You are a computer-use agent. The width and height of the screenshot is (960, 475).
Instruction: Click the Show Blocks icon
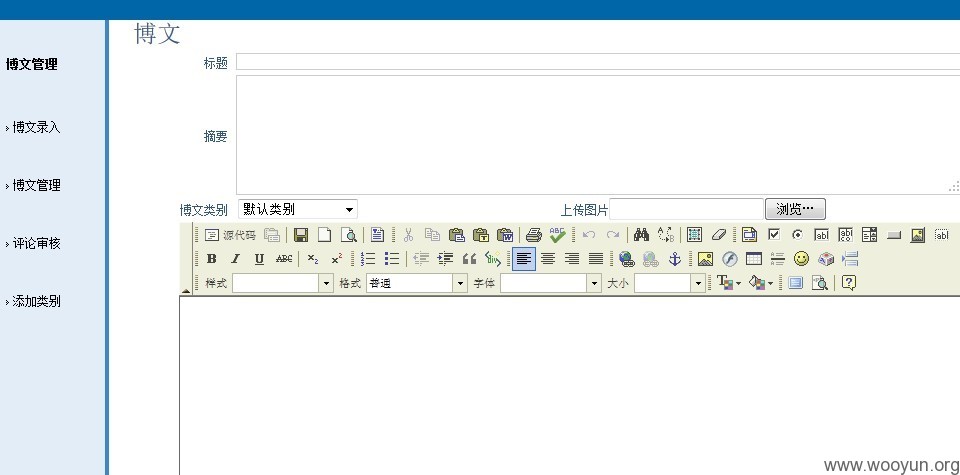click(819, 283)
